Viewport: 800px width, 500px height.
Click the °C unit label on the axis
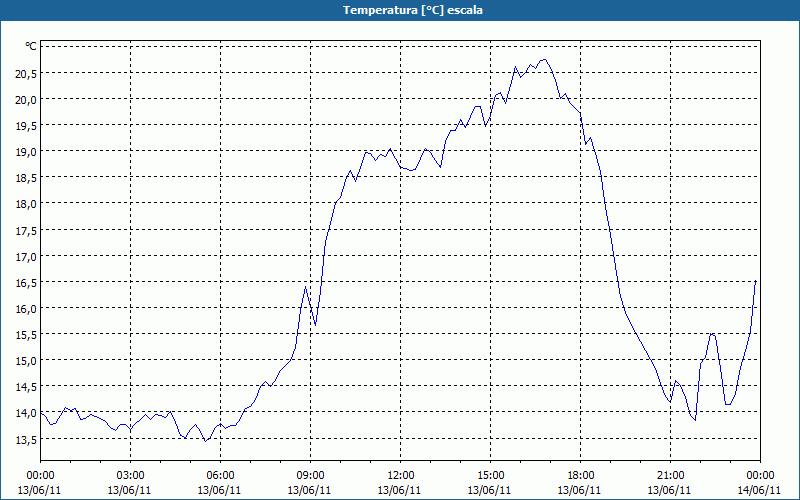tap(31, 46)
